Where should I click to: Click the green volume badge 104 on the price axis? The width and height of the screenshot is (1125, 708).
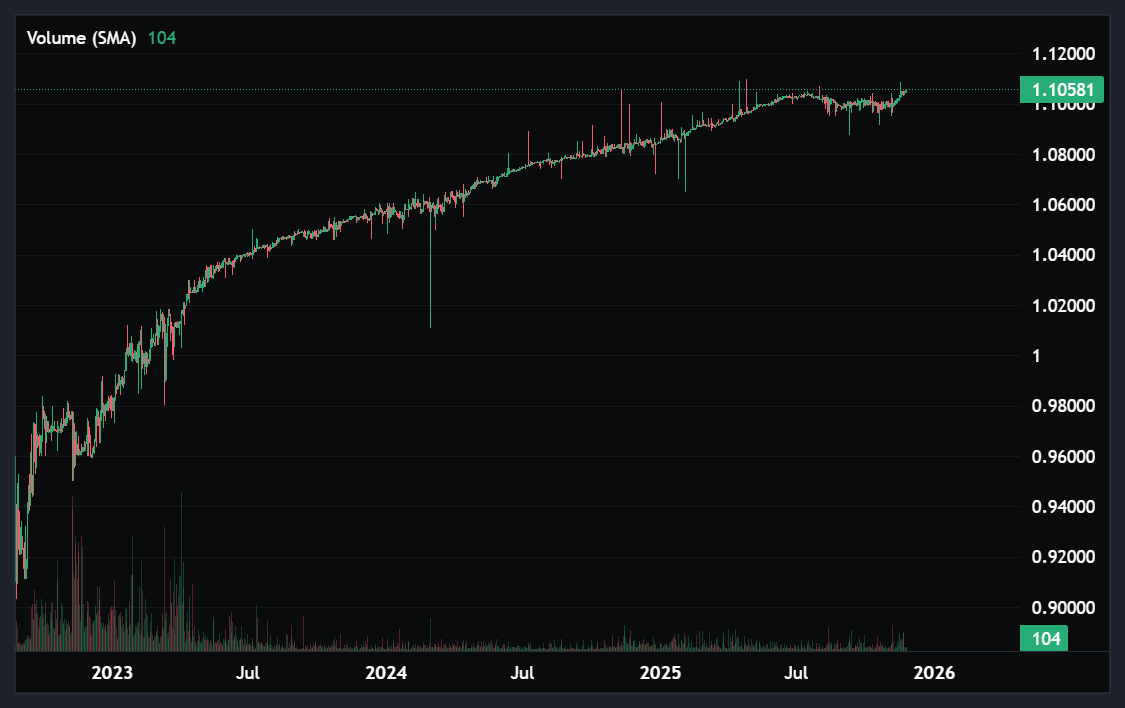[x=1045, y=638]
